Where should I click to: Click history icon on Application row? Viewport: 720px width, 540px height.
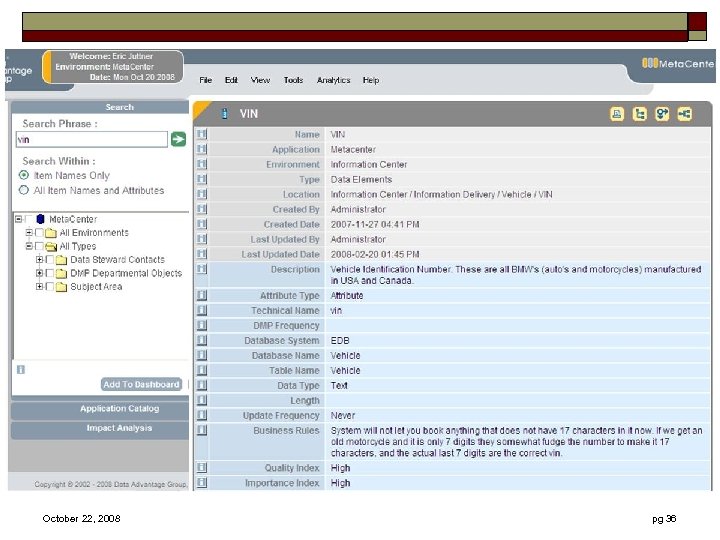[x=202, y=149]
